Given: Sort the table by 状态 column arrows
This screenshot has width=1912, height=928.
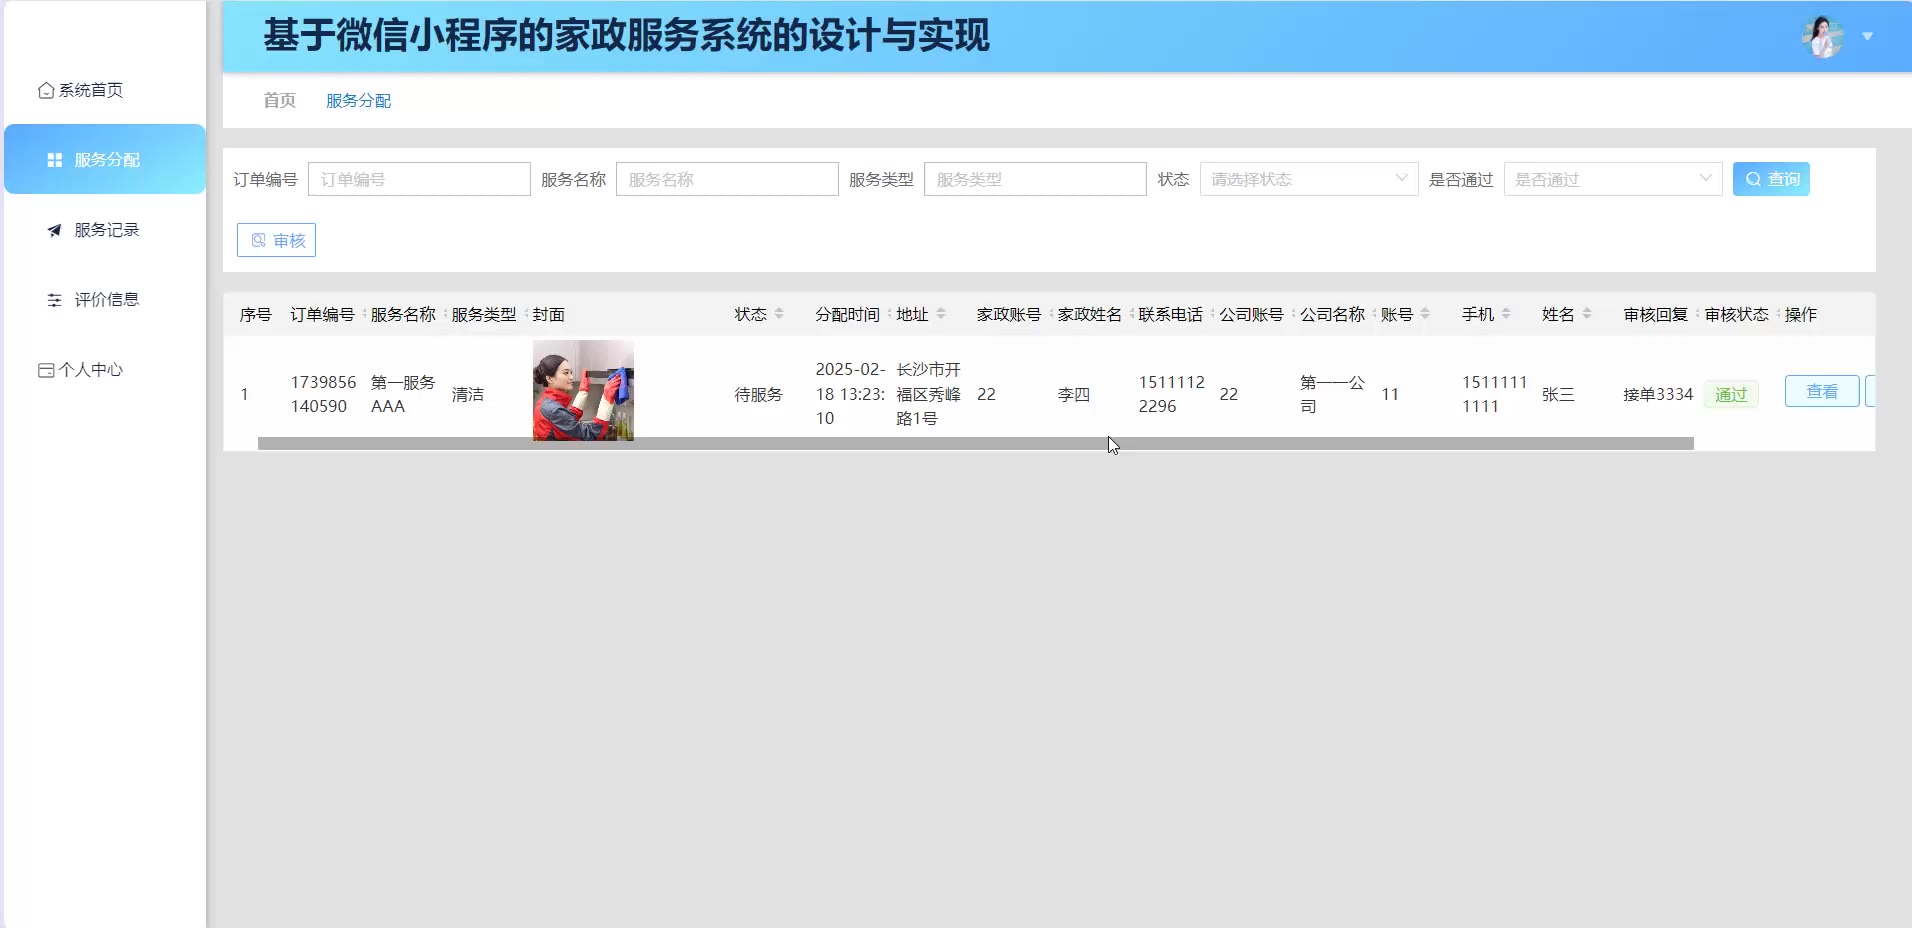Looking at the screenshot, I should click(x=779, y=314).
